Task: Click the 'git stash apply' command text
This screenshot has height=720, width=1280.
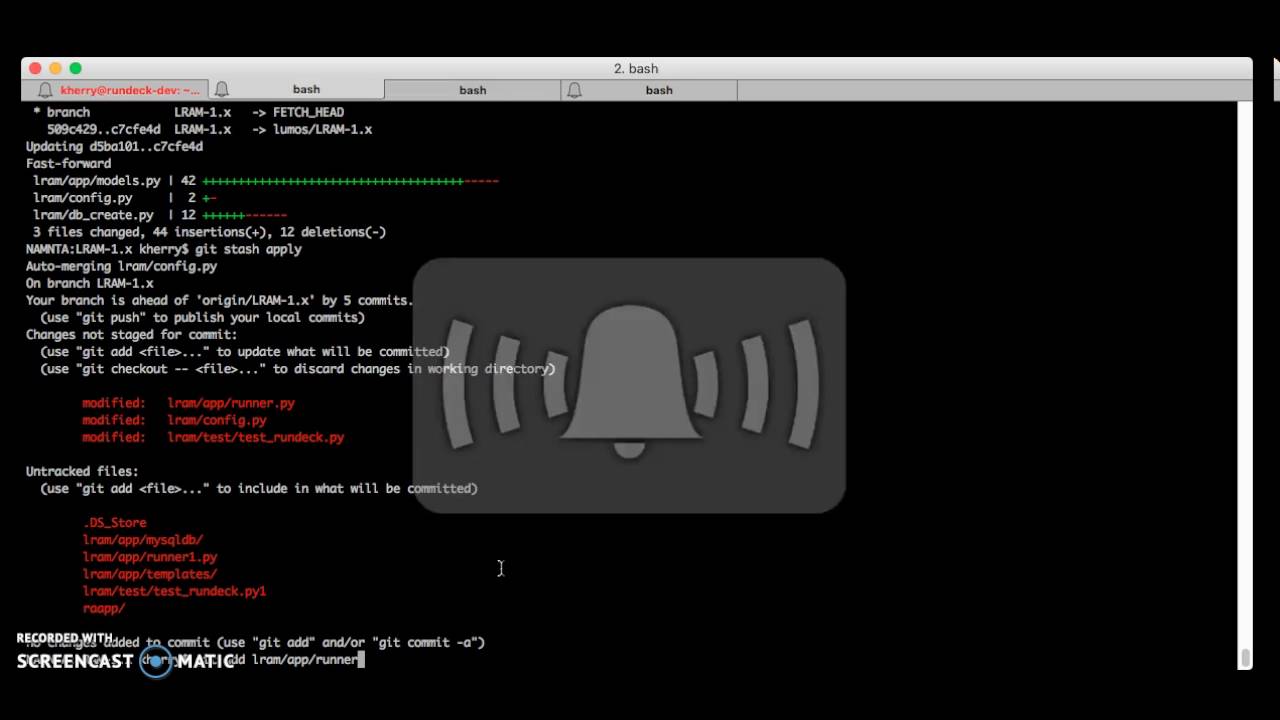Action: point(248,249)
